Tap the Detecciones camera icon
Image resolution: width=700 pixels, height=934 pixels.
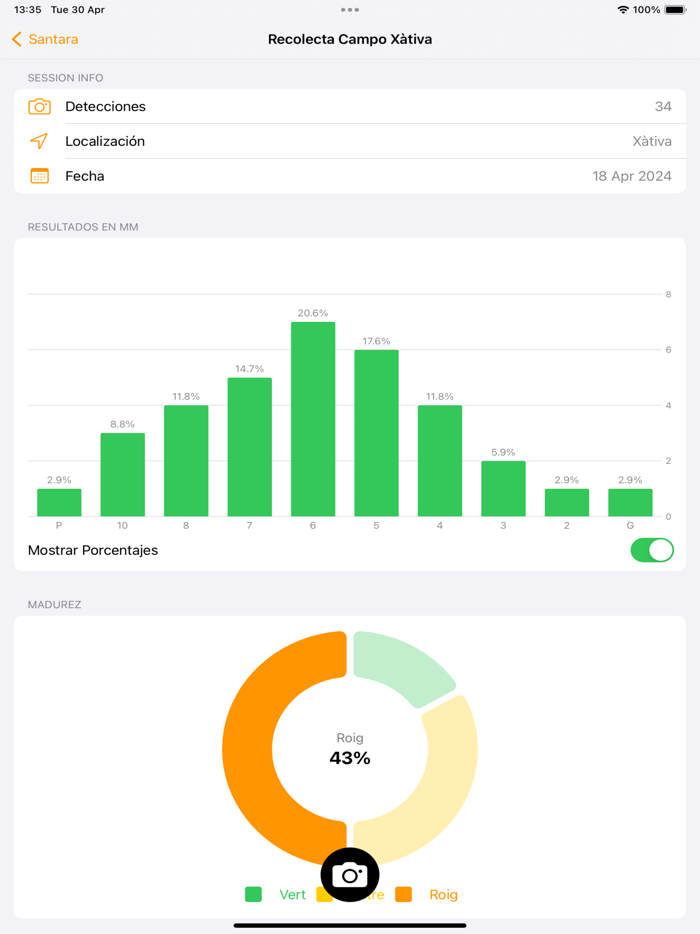point(39,107)
